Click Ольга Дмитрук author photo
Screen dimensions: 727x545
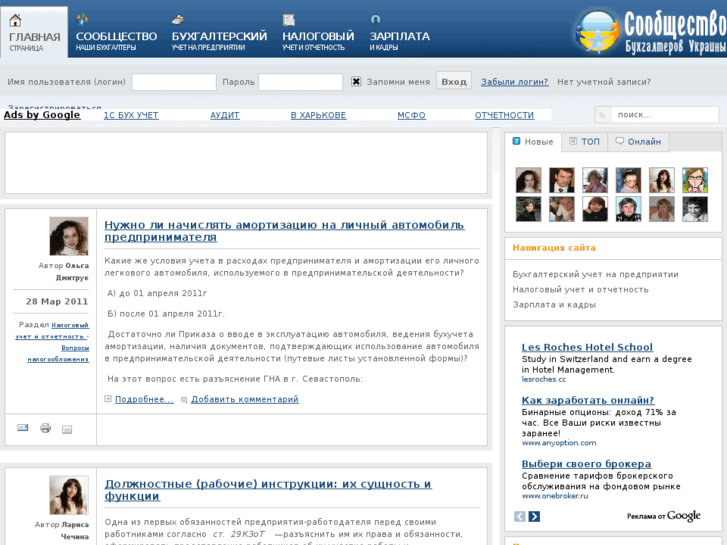point(69,236)
